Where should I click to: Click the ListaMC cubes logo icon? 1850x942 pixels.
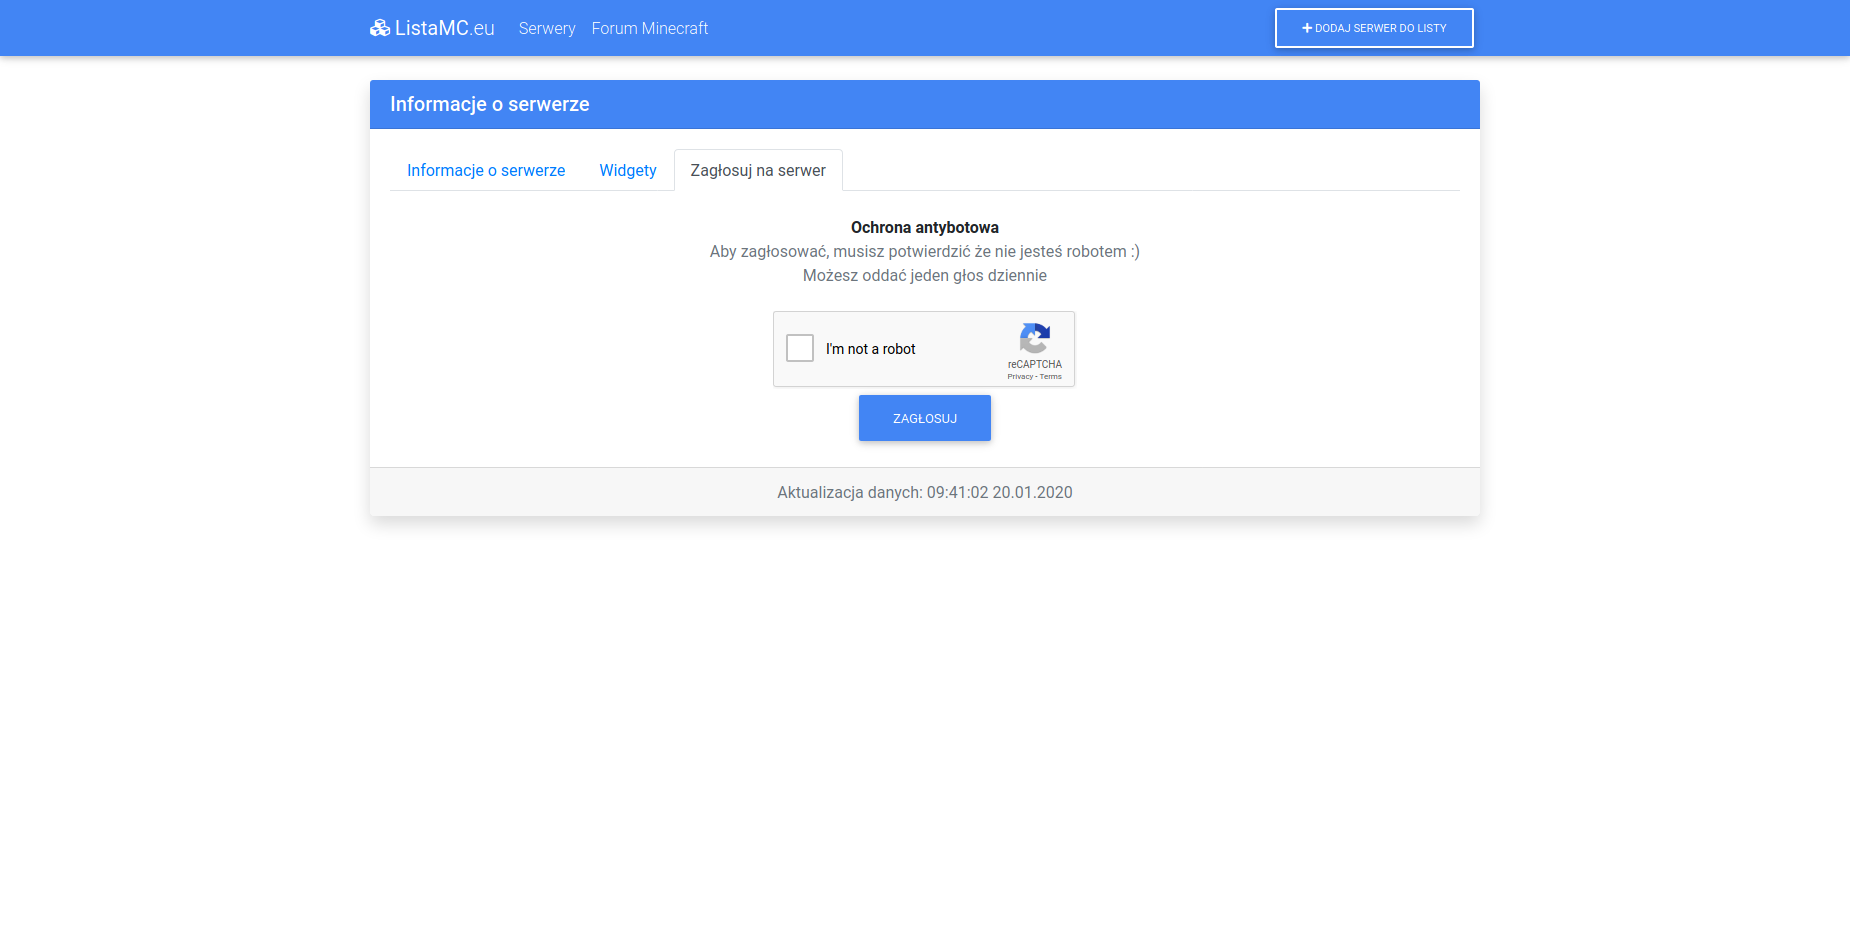(x=379, y=28)
